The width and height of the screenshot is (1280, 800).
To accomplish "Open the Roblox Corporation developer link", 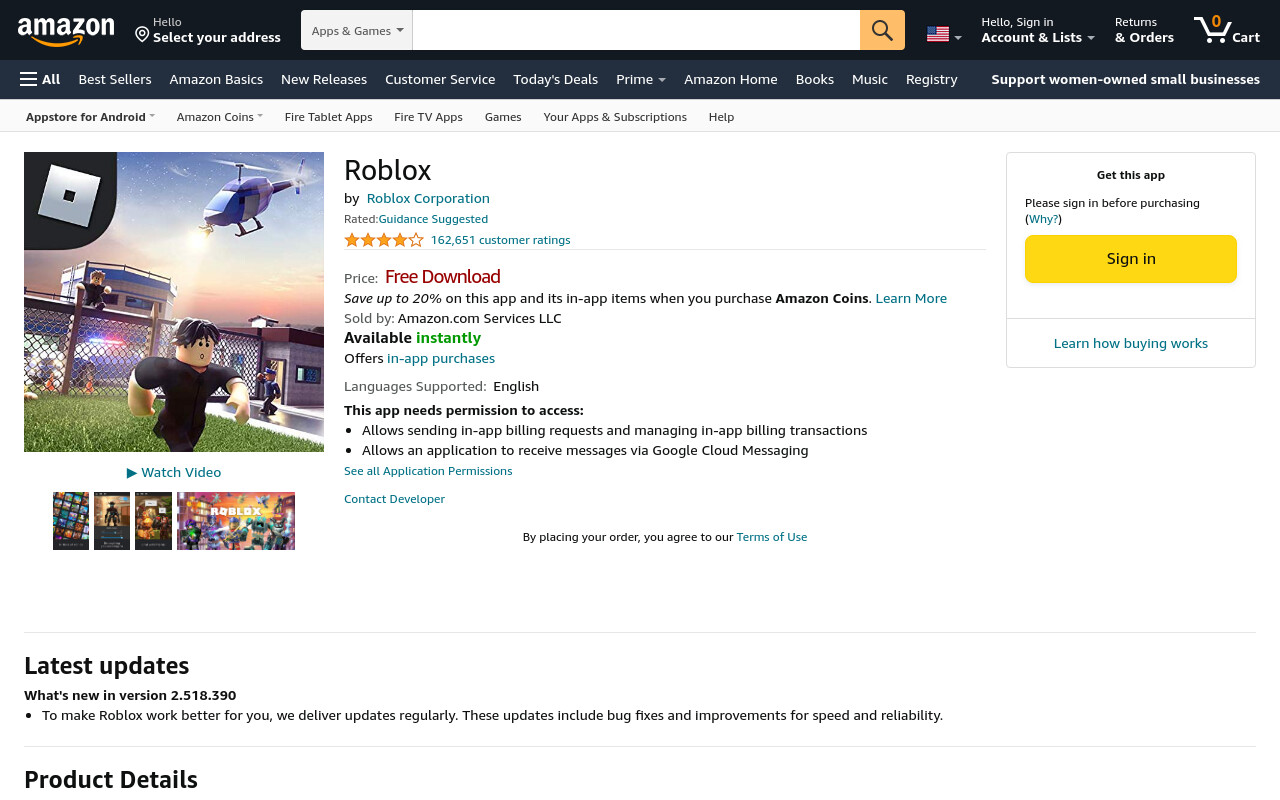I will 428,198.
